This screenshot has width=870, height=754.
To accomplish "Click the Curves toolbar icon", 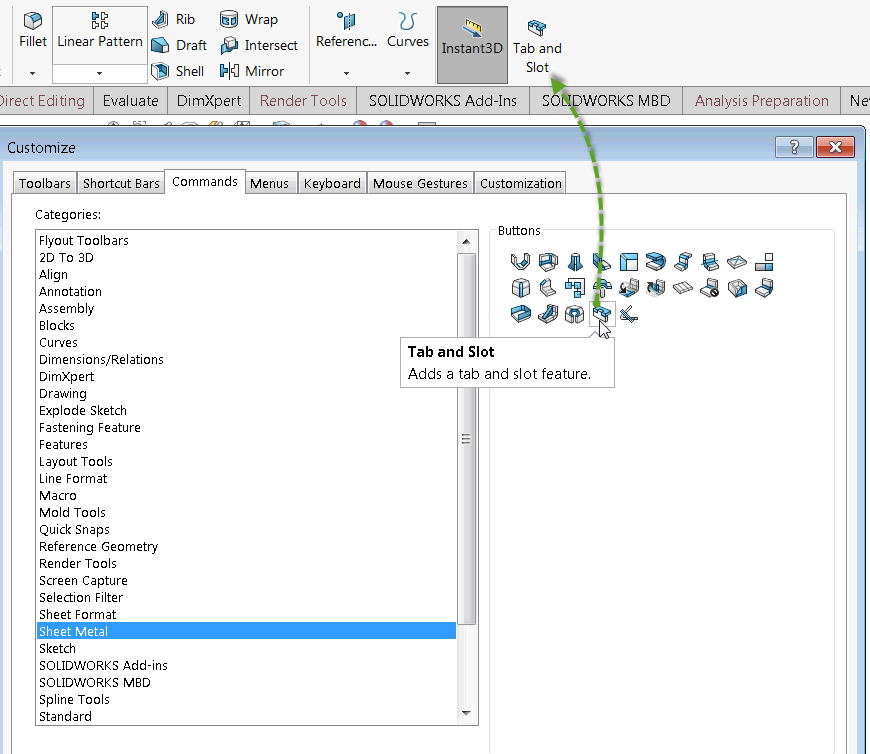I will [x=407, y=21].
